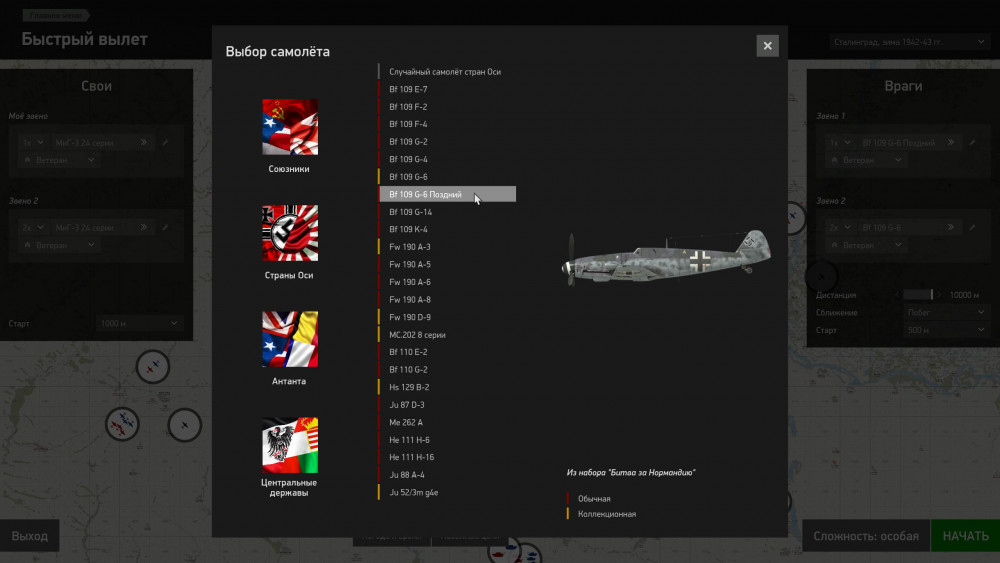Go back via Главное меню breadcrumb
Image resolution: width=1000 pixels, height=563 pixels.
(x=56, y=15)
